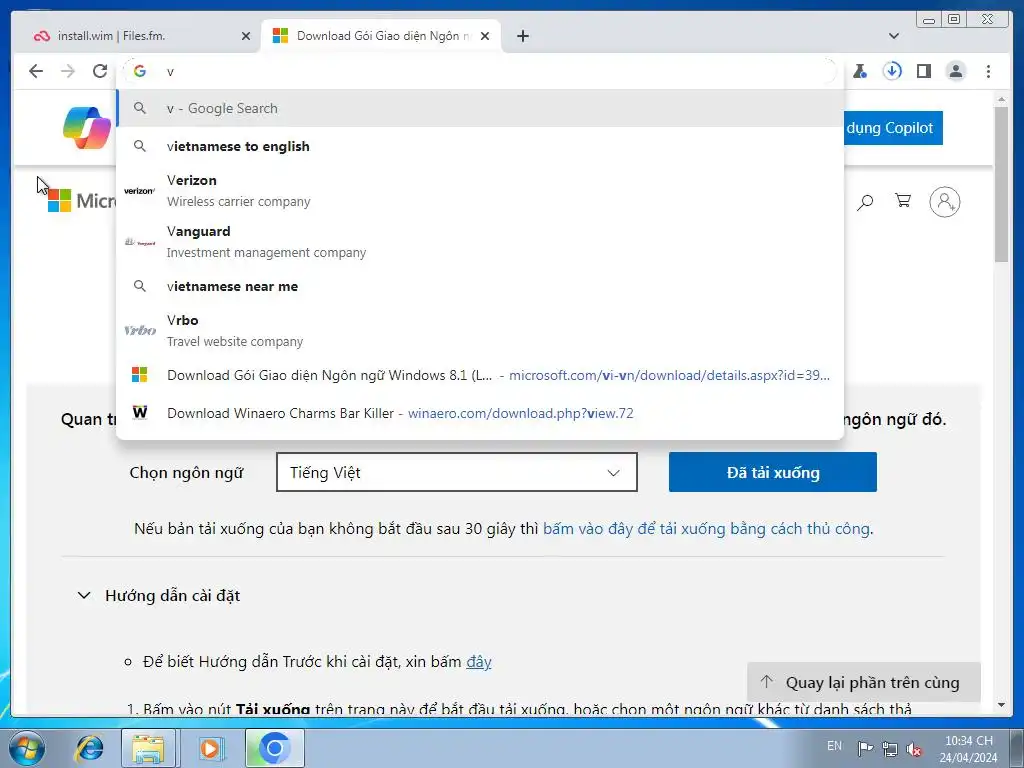Open the Windows Start menu
The height and width of the screenshot is (768, 1024).
[27, 748]
